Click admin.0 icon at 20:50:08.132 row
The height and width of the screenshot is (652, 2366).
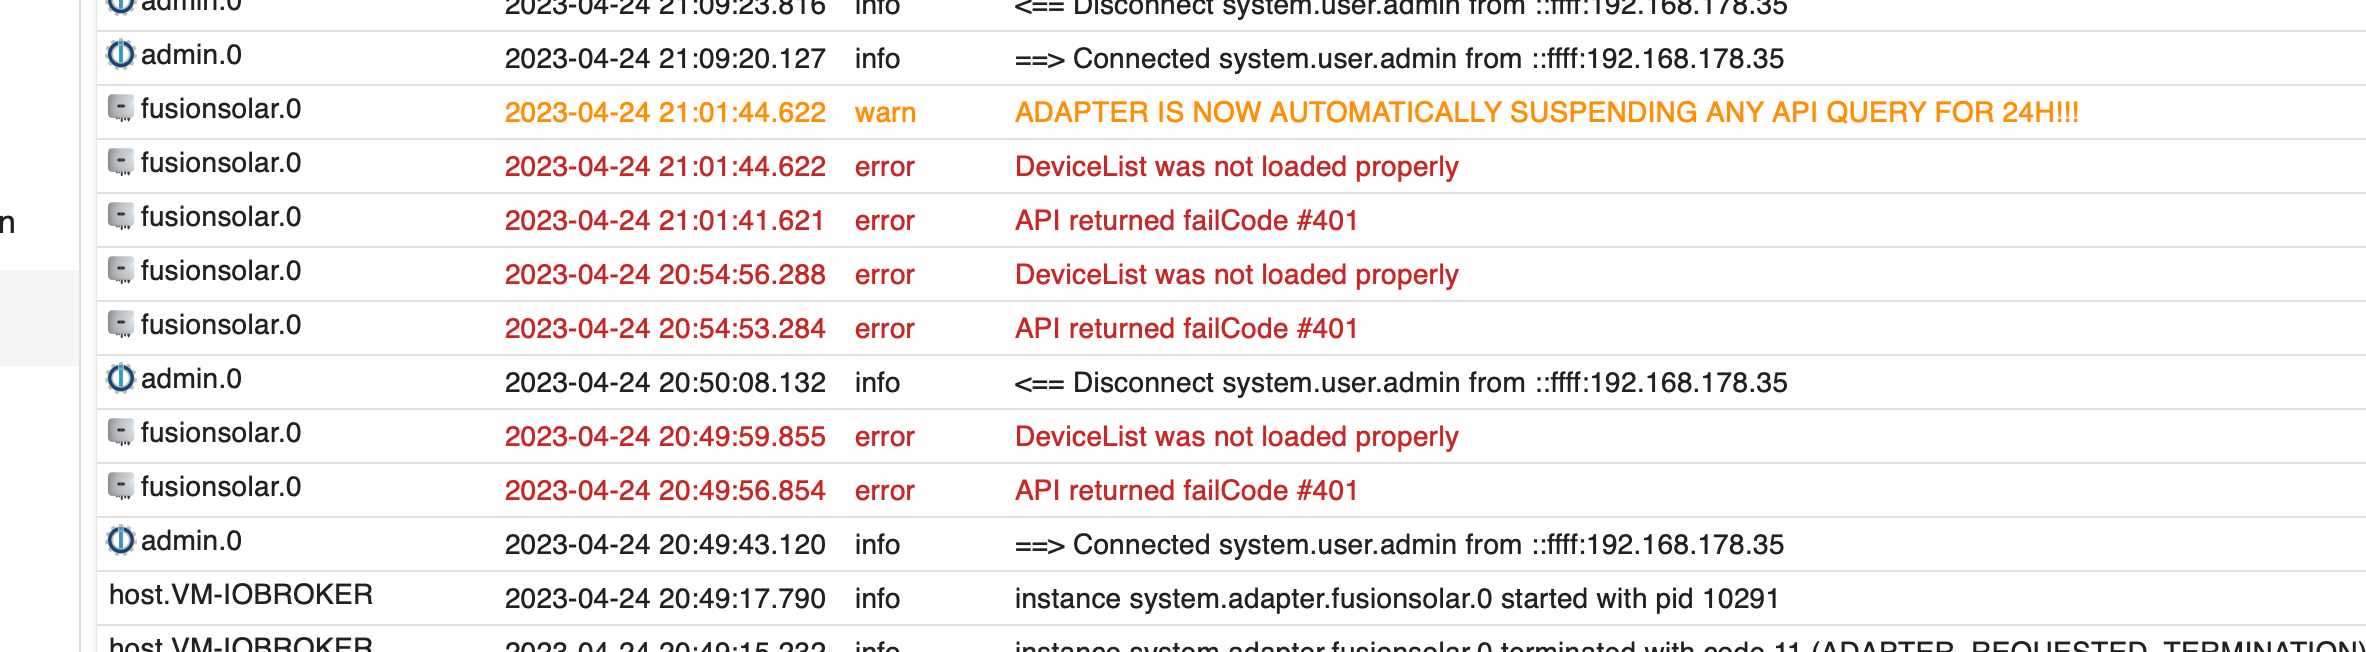tap(121, 378)
